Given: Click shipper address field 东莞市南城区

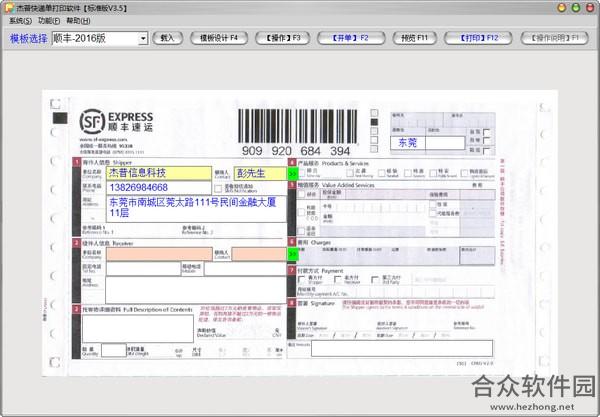Looking at the screenshot, I should click(196, 209).
